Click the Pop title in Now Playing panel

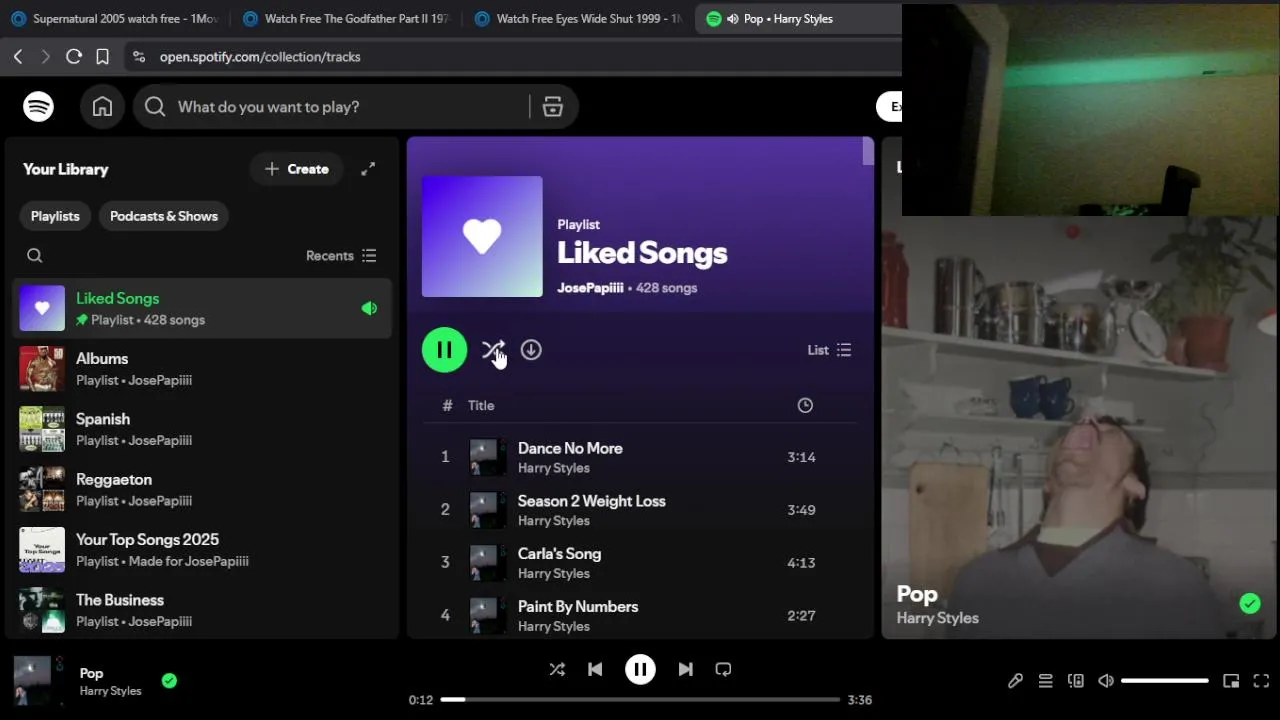point(917,594)
